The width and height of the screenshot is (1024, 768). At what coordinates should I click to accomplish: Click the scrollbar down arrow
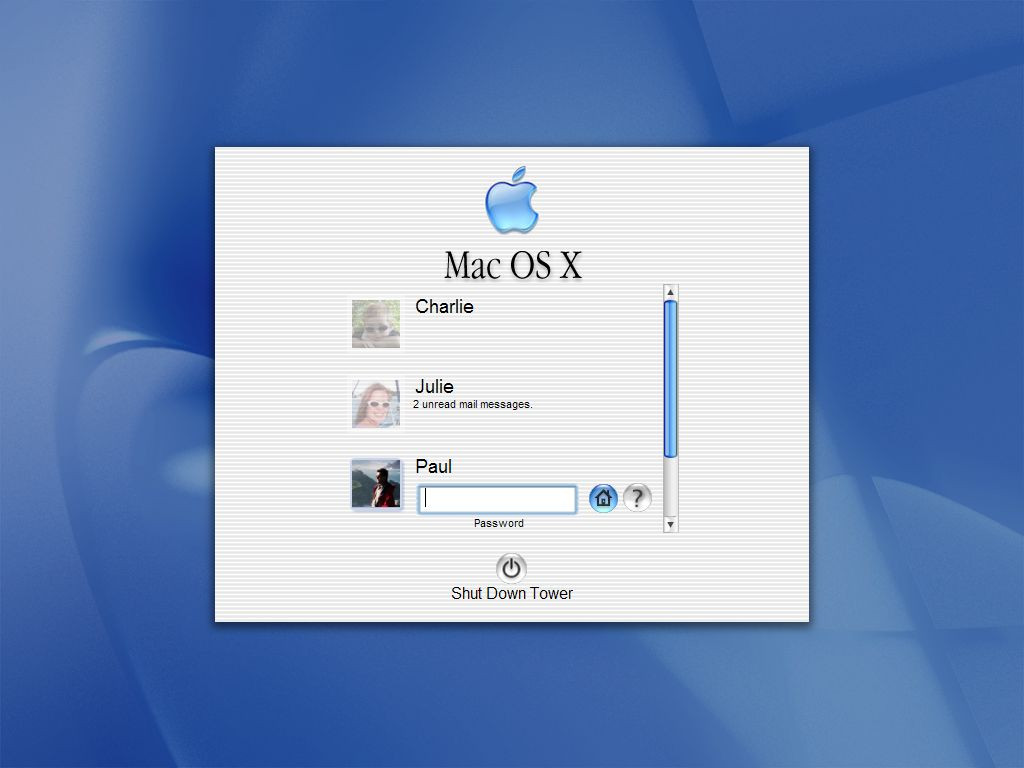670,524
